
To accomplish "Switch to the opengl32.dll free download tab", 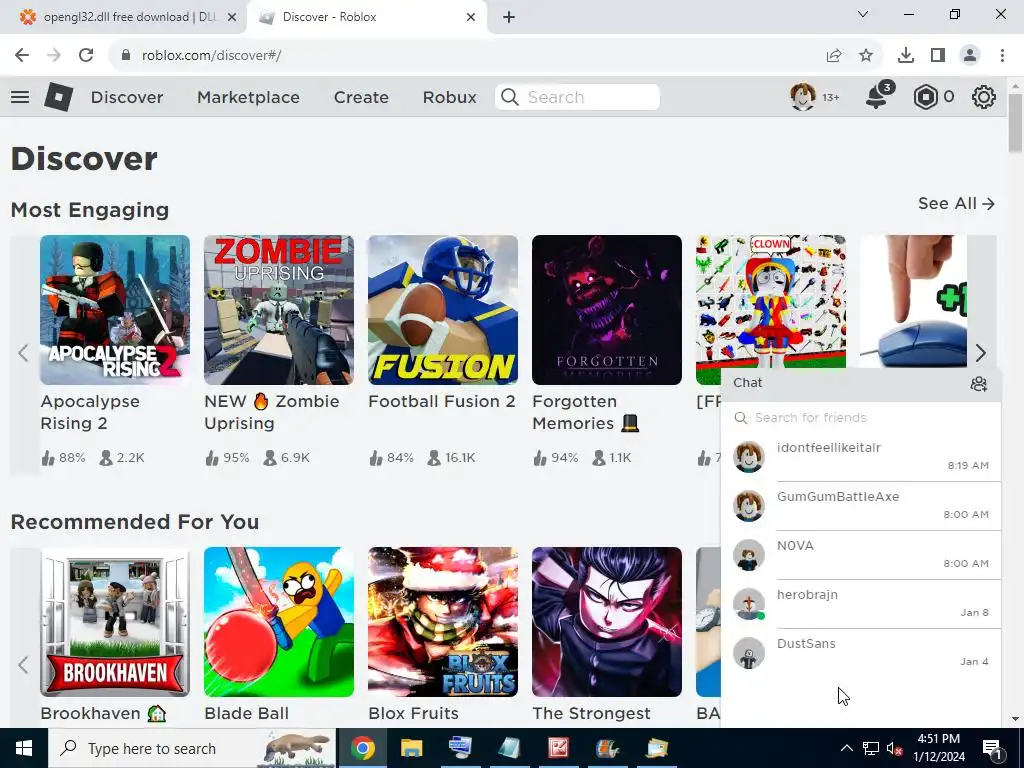I will tap(123, 17).
